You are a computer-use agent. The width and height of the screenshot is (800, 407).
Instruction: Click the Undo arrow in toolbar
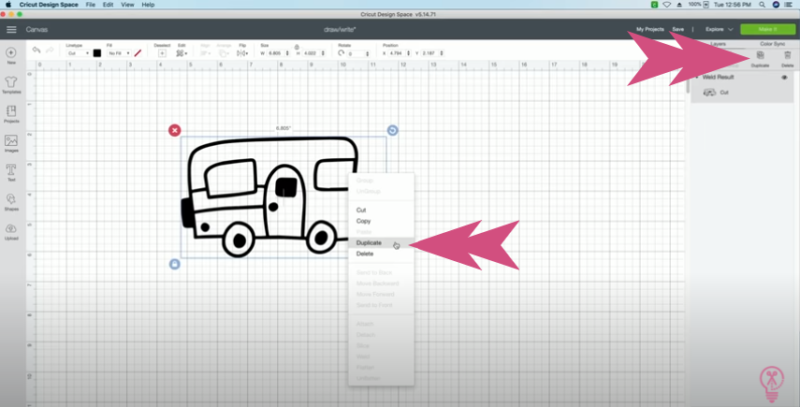point(36,51)
